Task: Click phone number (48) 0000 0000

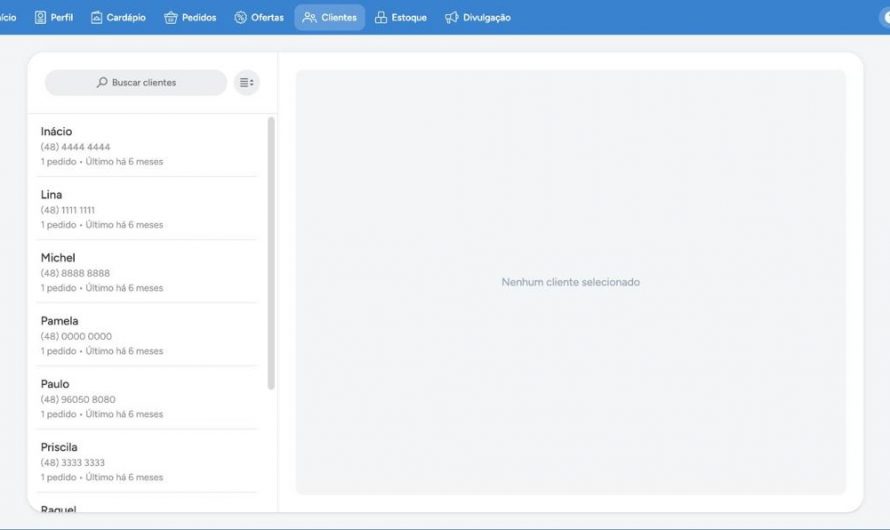Action: point(76,336)
